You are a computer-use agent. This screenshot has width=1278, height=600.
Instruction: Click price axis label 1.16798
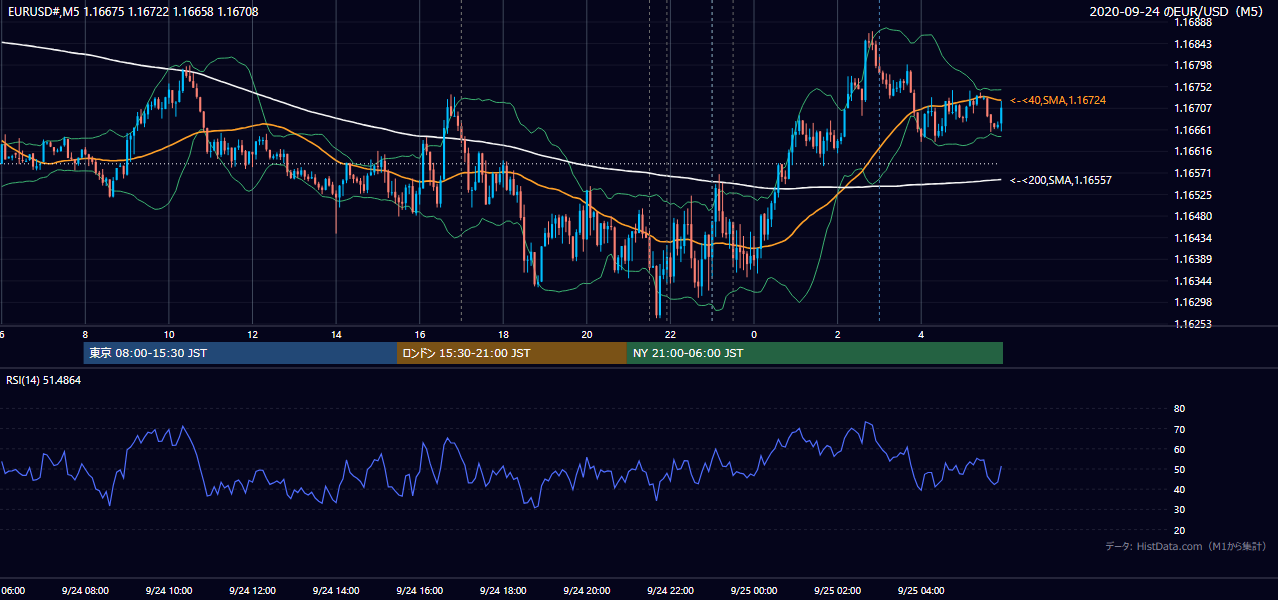click(1193, 65)
